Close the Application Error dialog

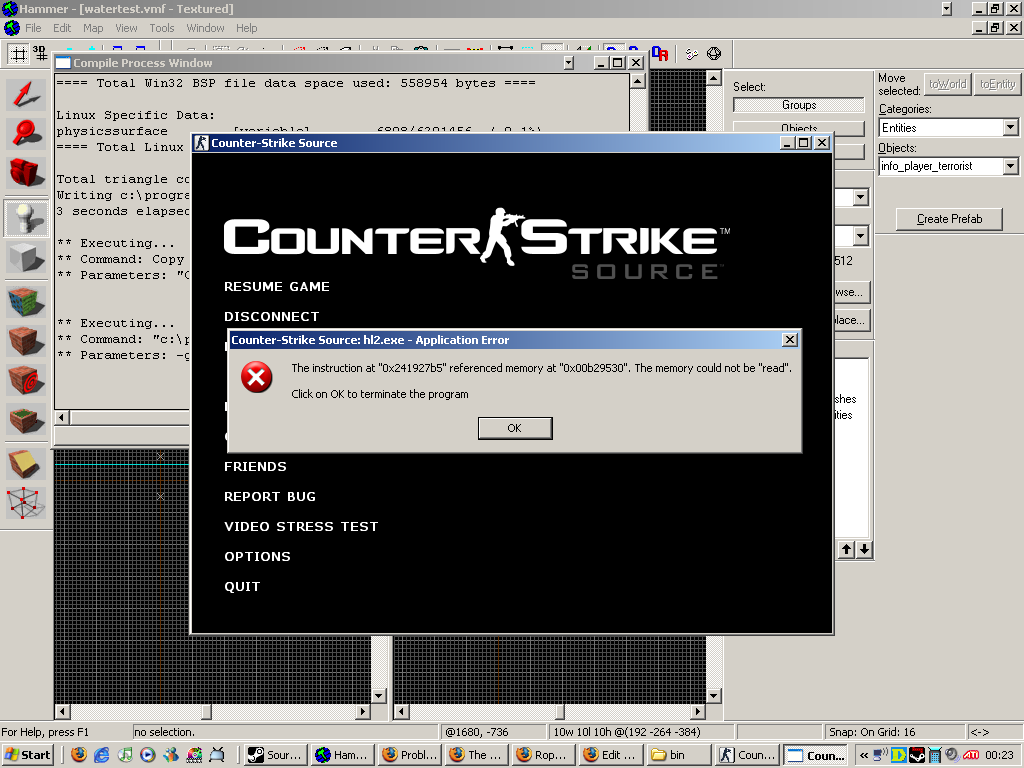pyautogui.click(x=790, y=340)
